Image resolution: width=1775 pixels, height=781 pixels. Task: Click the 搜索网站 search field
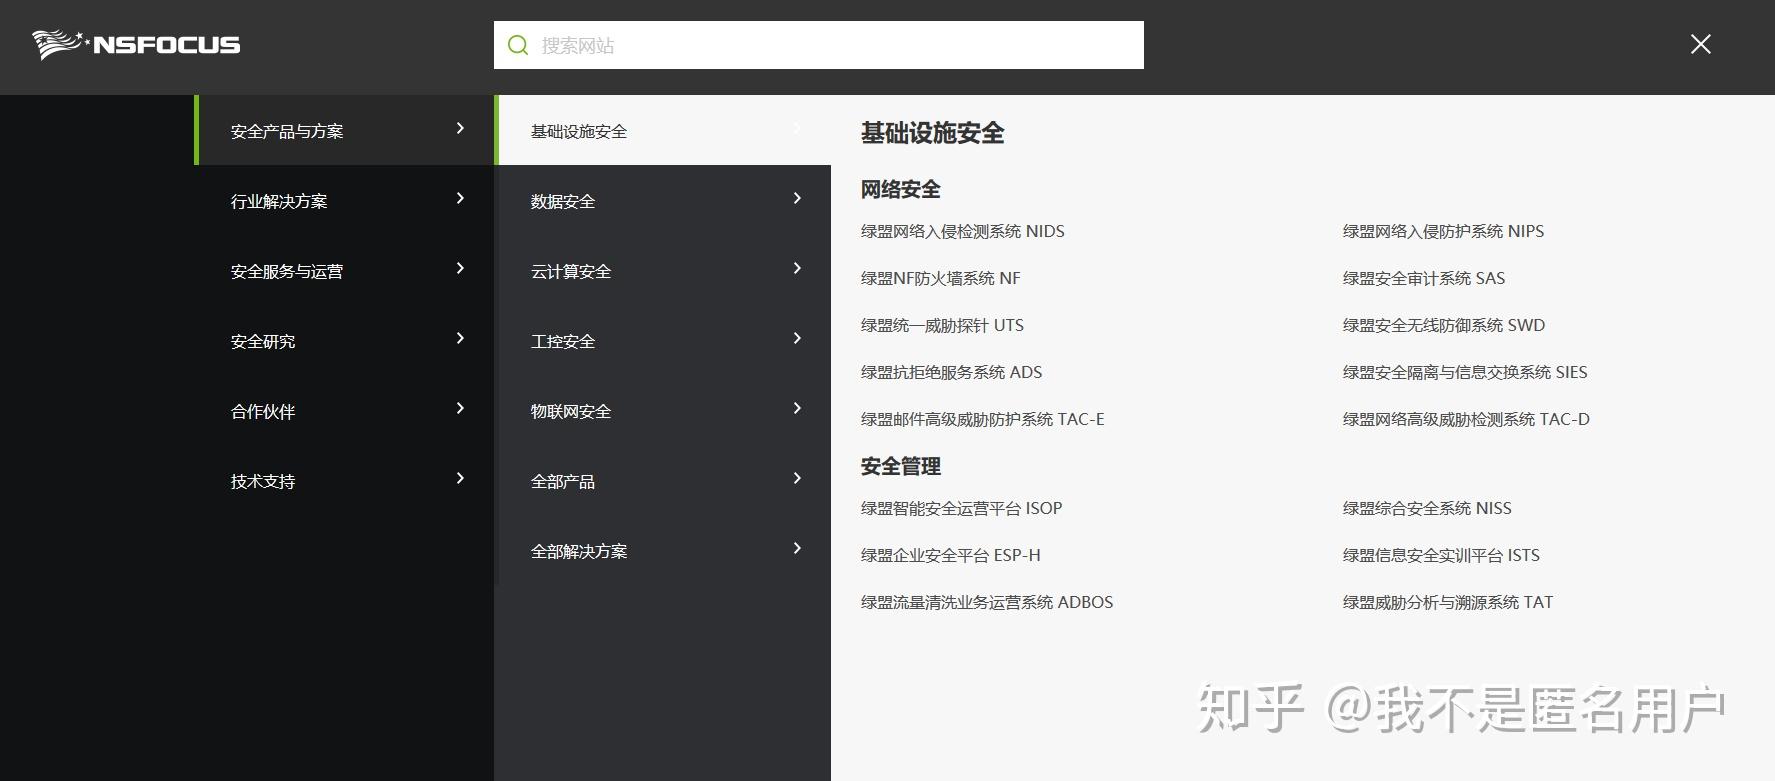tap(818, 45)
